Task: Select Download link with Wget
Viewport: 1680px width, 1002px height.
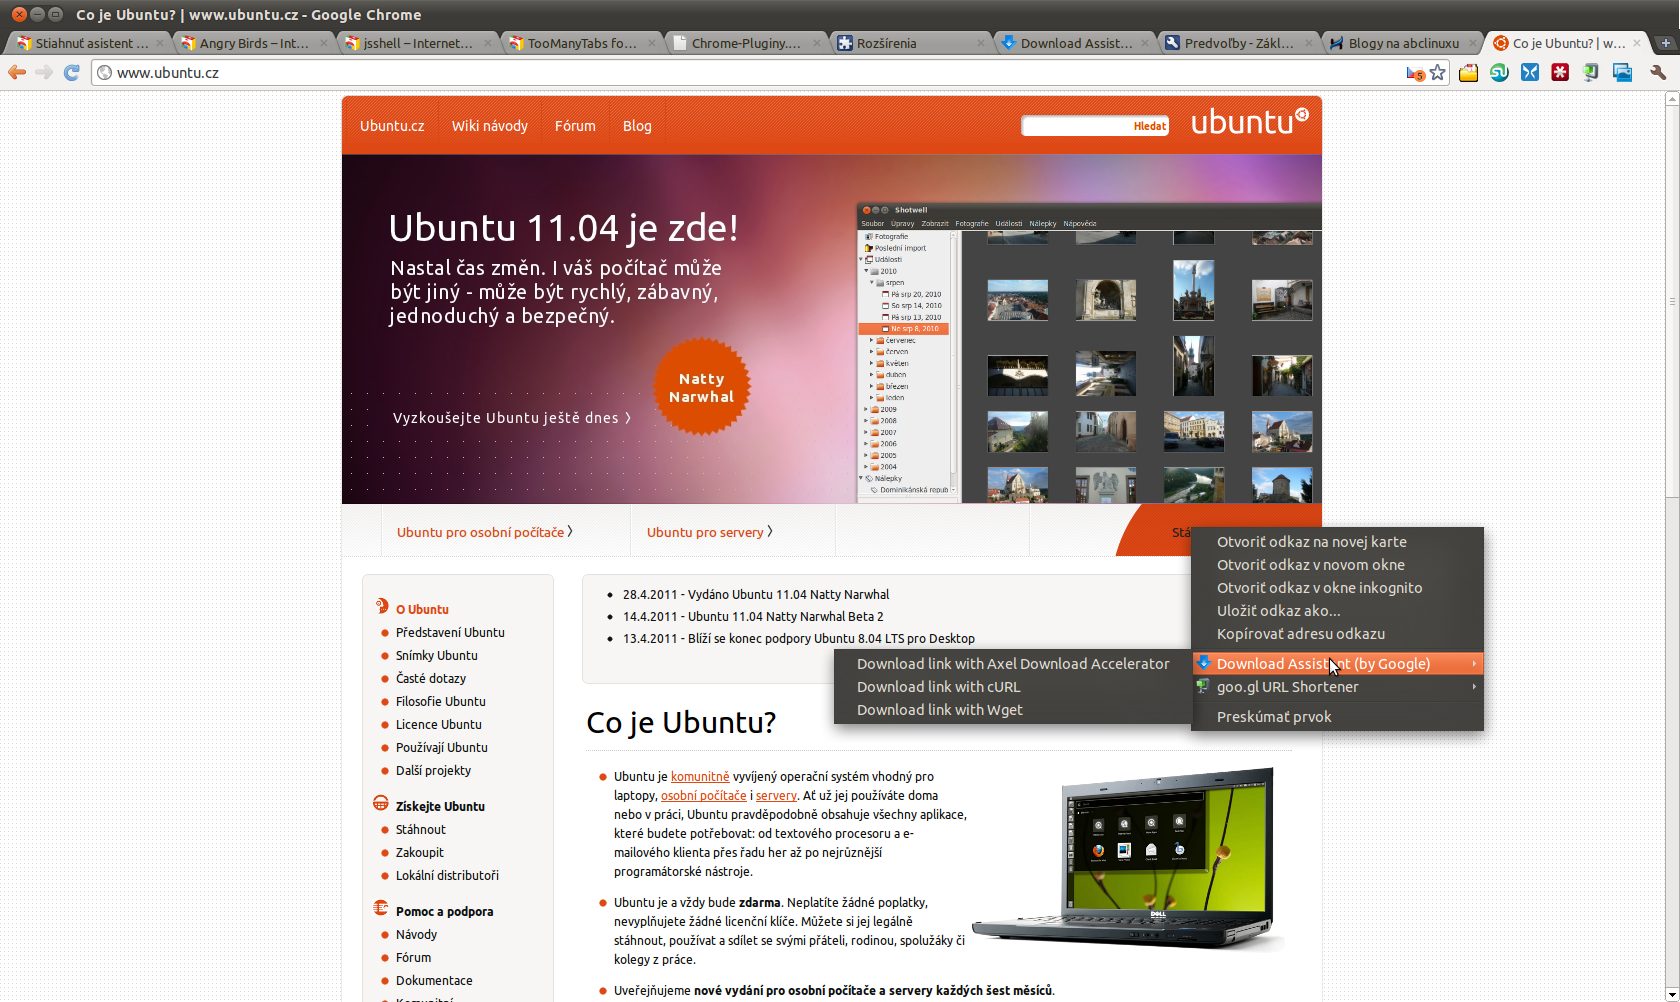Action: 939,710
